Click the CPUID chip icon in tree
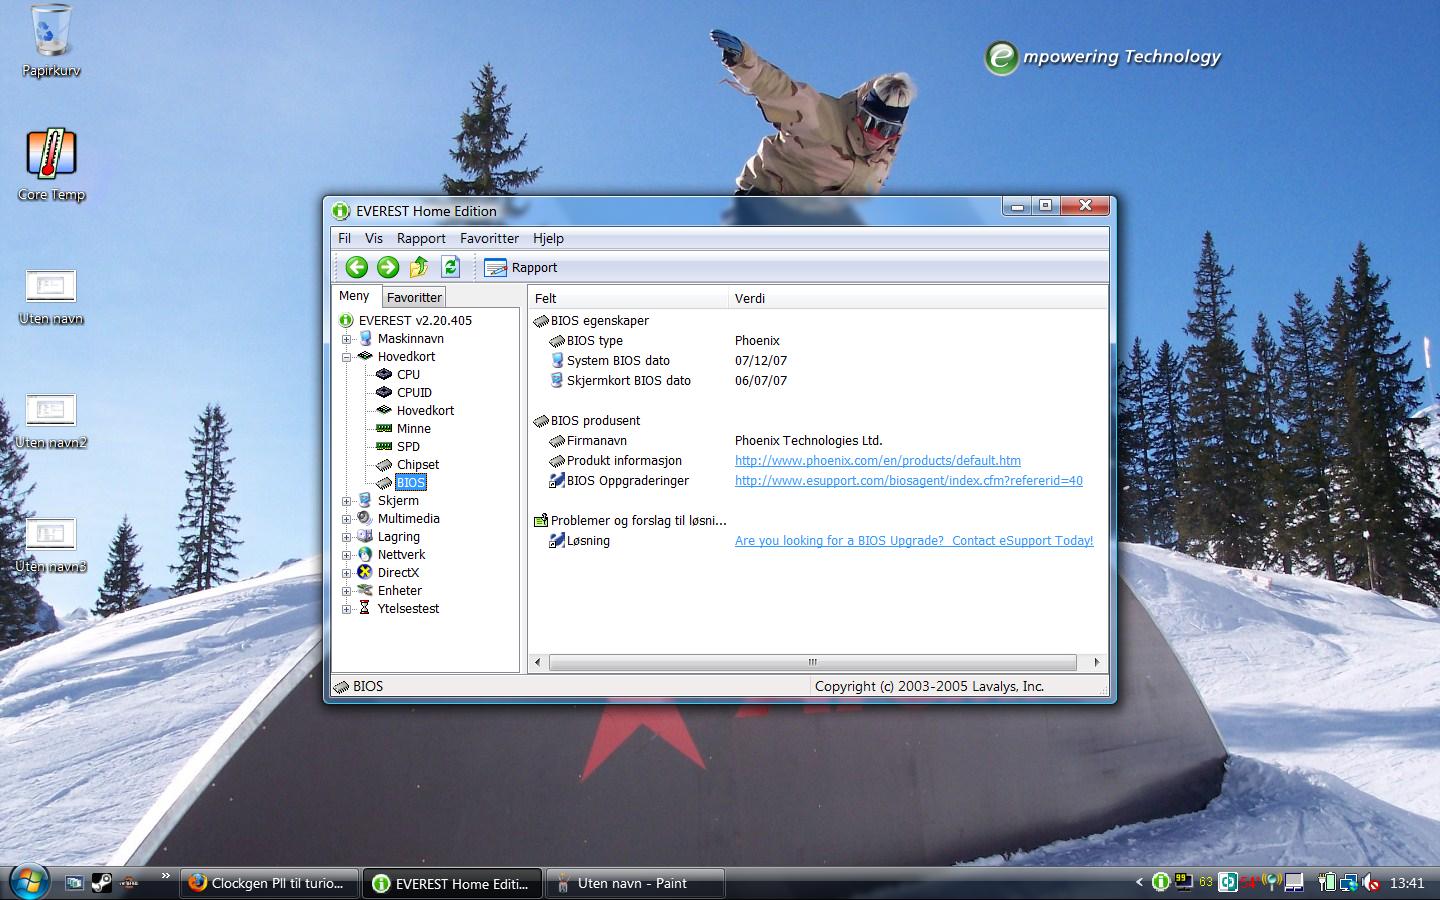The image size is (1440, 900). tap(384, 392)
